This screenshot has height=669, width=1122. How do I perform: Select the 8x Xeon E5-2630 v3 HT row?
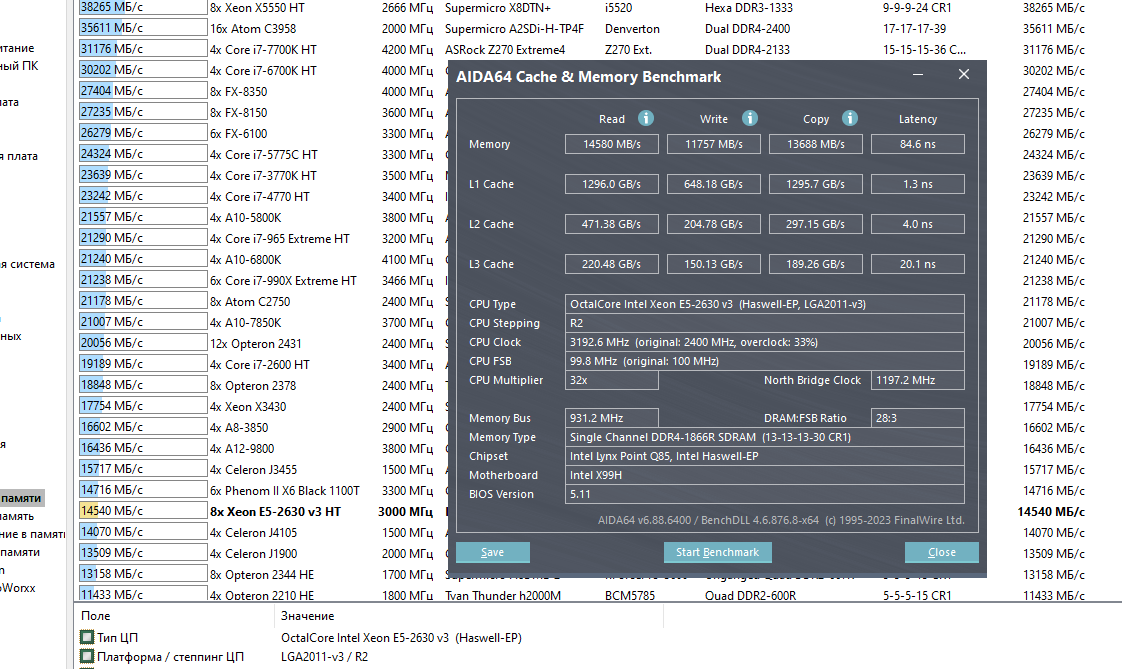click(275, 512)
